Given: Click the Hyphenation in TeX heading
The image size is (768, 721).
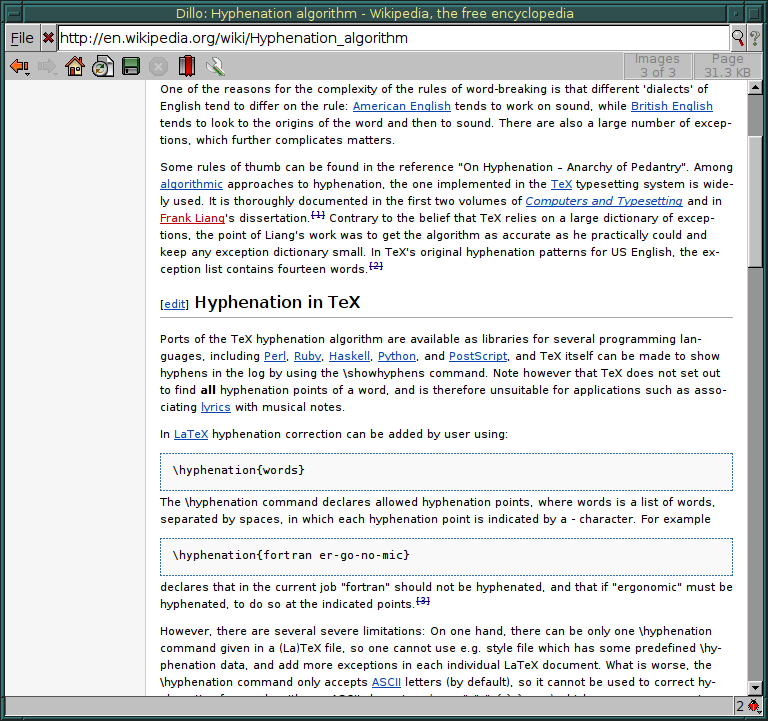Looking at the screenshot, I should (x=277, y=302).
